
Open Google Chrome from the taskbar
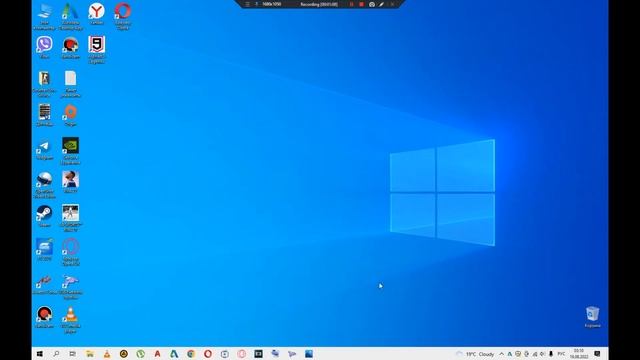[191, 353]
